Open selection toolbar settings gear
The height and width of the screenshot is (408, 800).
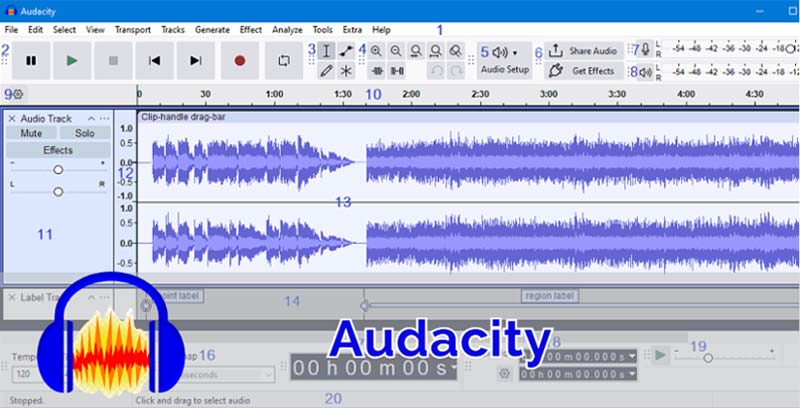[x=504, y=374]
